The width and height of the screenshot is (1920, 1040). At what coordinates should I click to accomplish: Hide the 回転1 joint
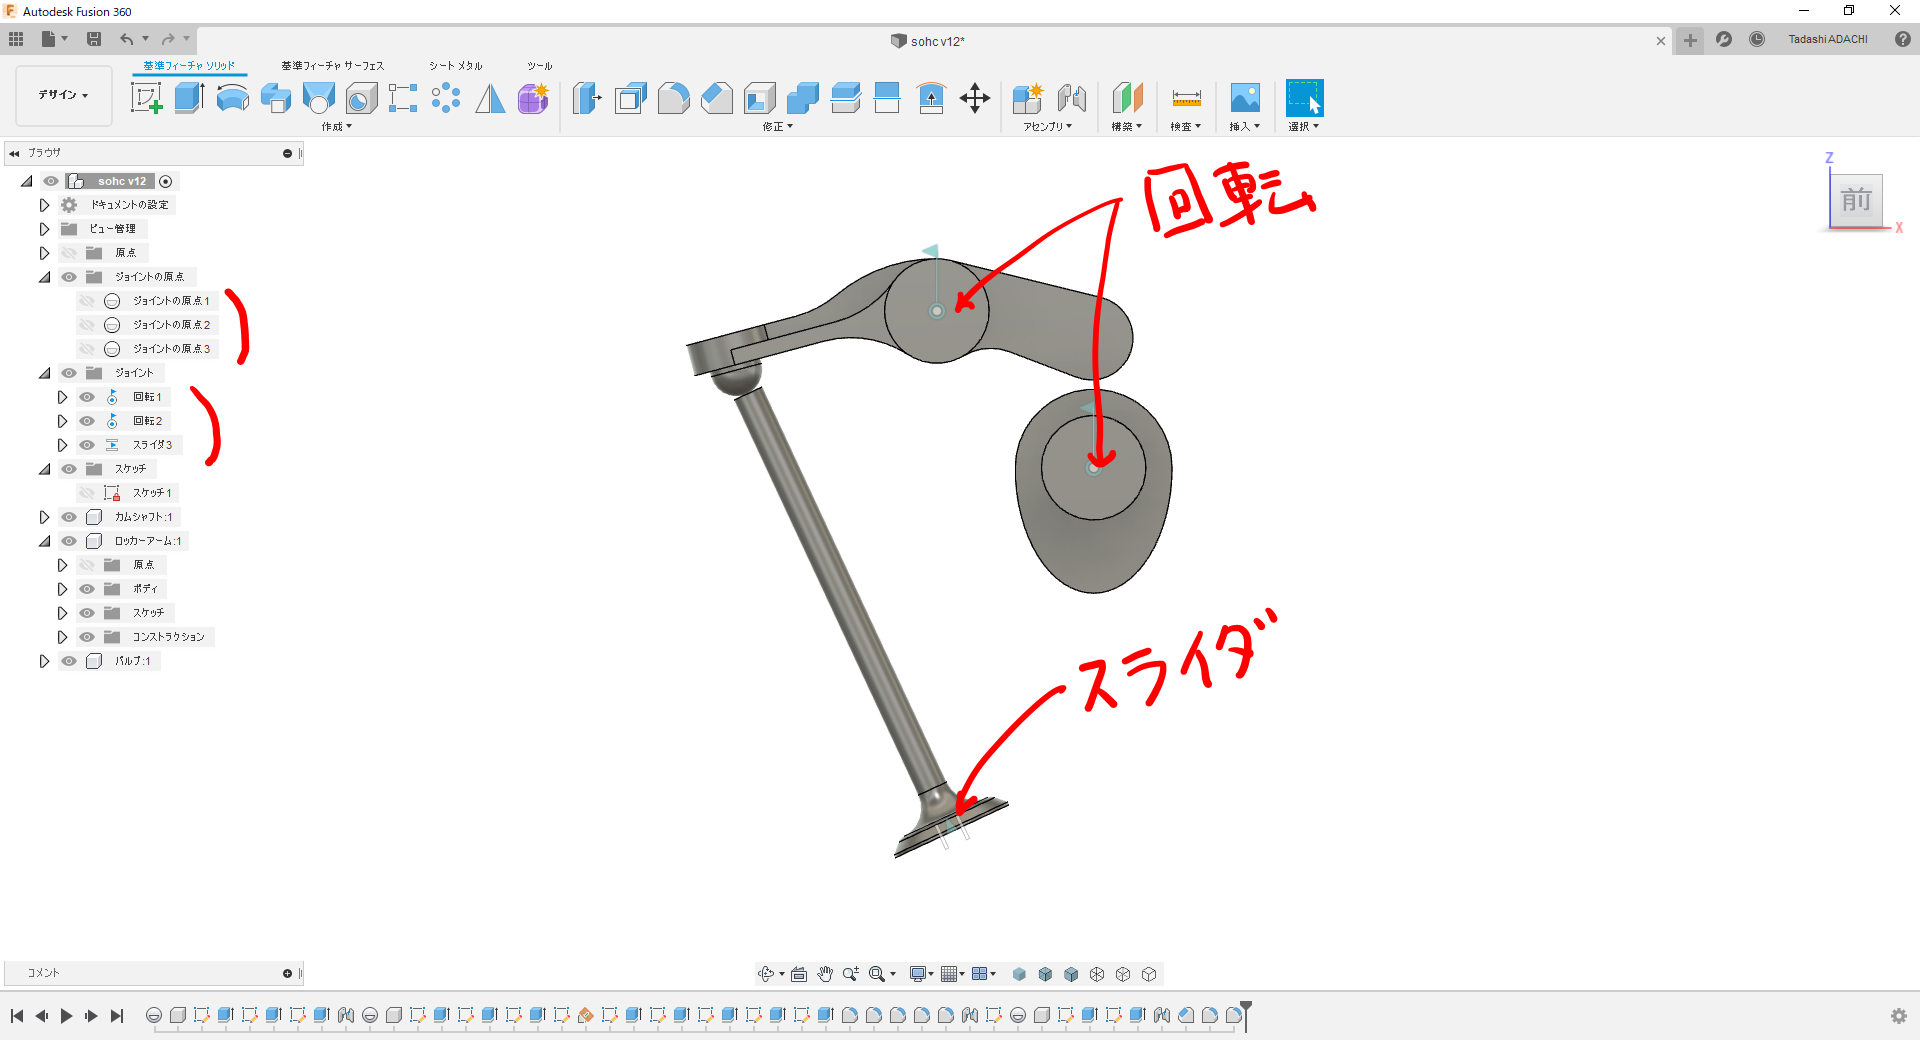pyautogui.click(x=87, y=397)
